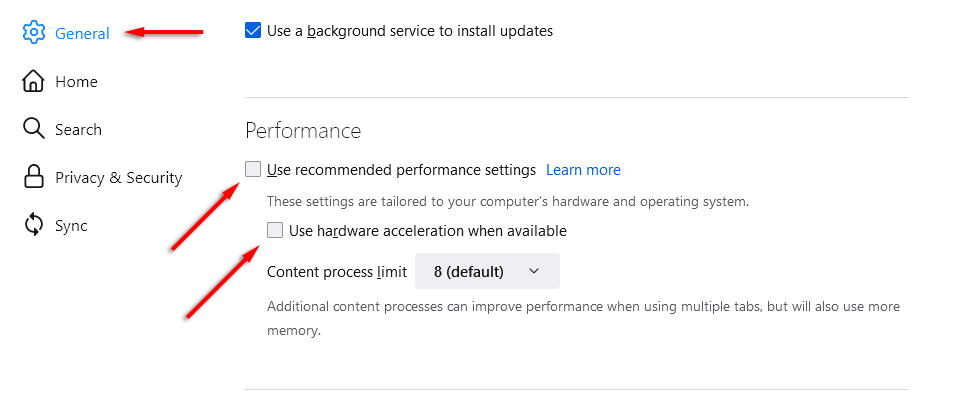The height and width of the screenshot is (404, 968).
Task: Click the 'Use recommended performance settings' label text
Action: (x=401, y=169)
